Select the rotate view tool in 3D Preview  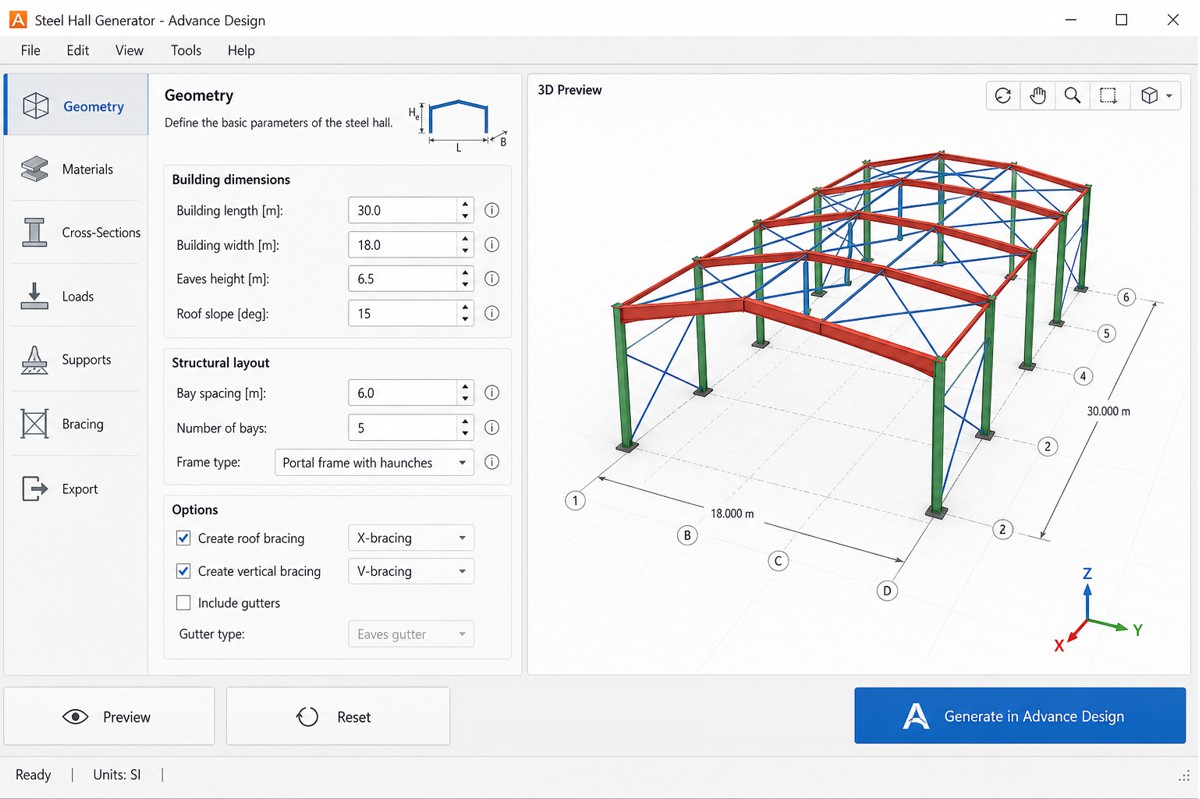(1003, 95)
